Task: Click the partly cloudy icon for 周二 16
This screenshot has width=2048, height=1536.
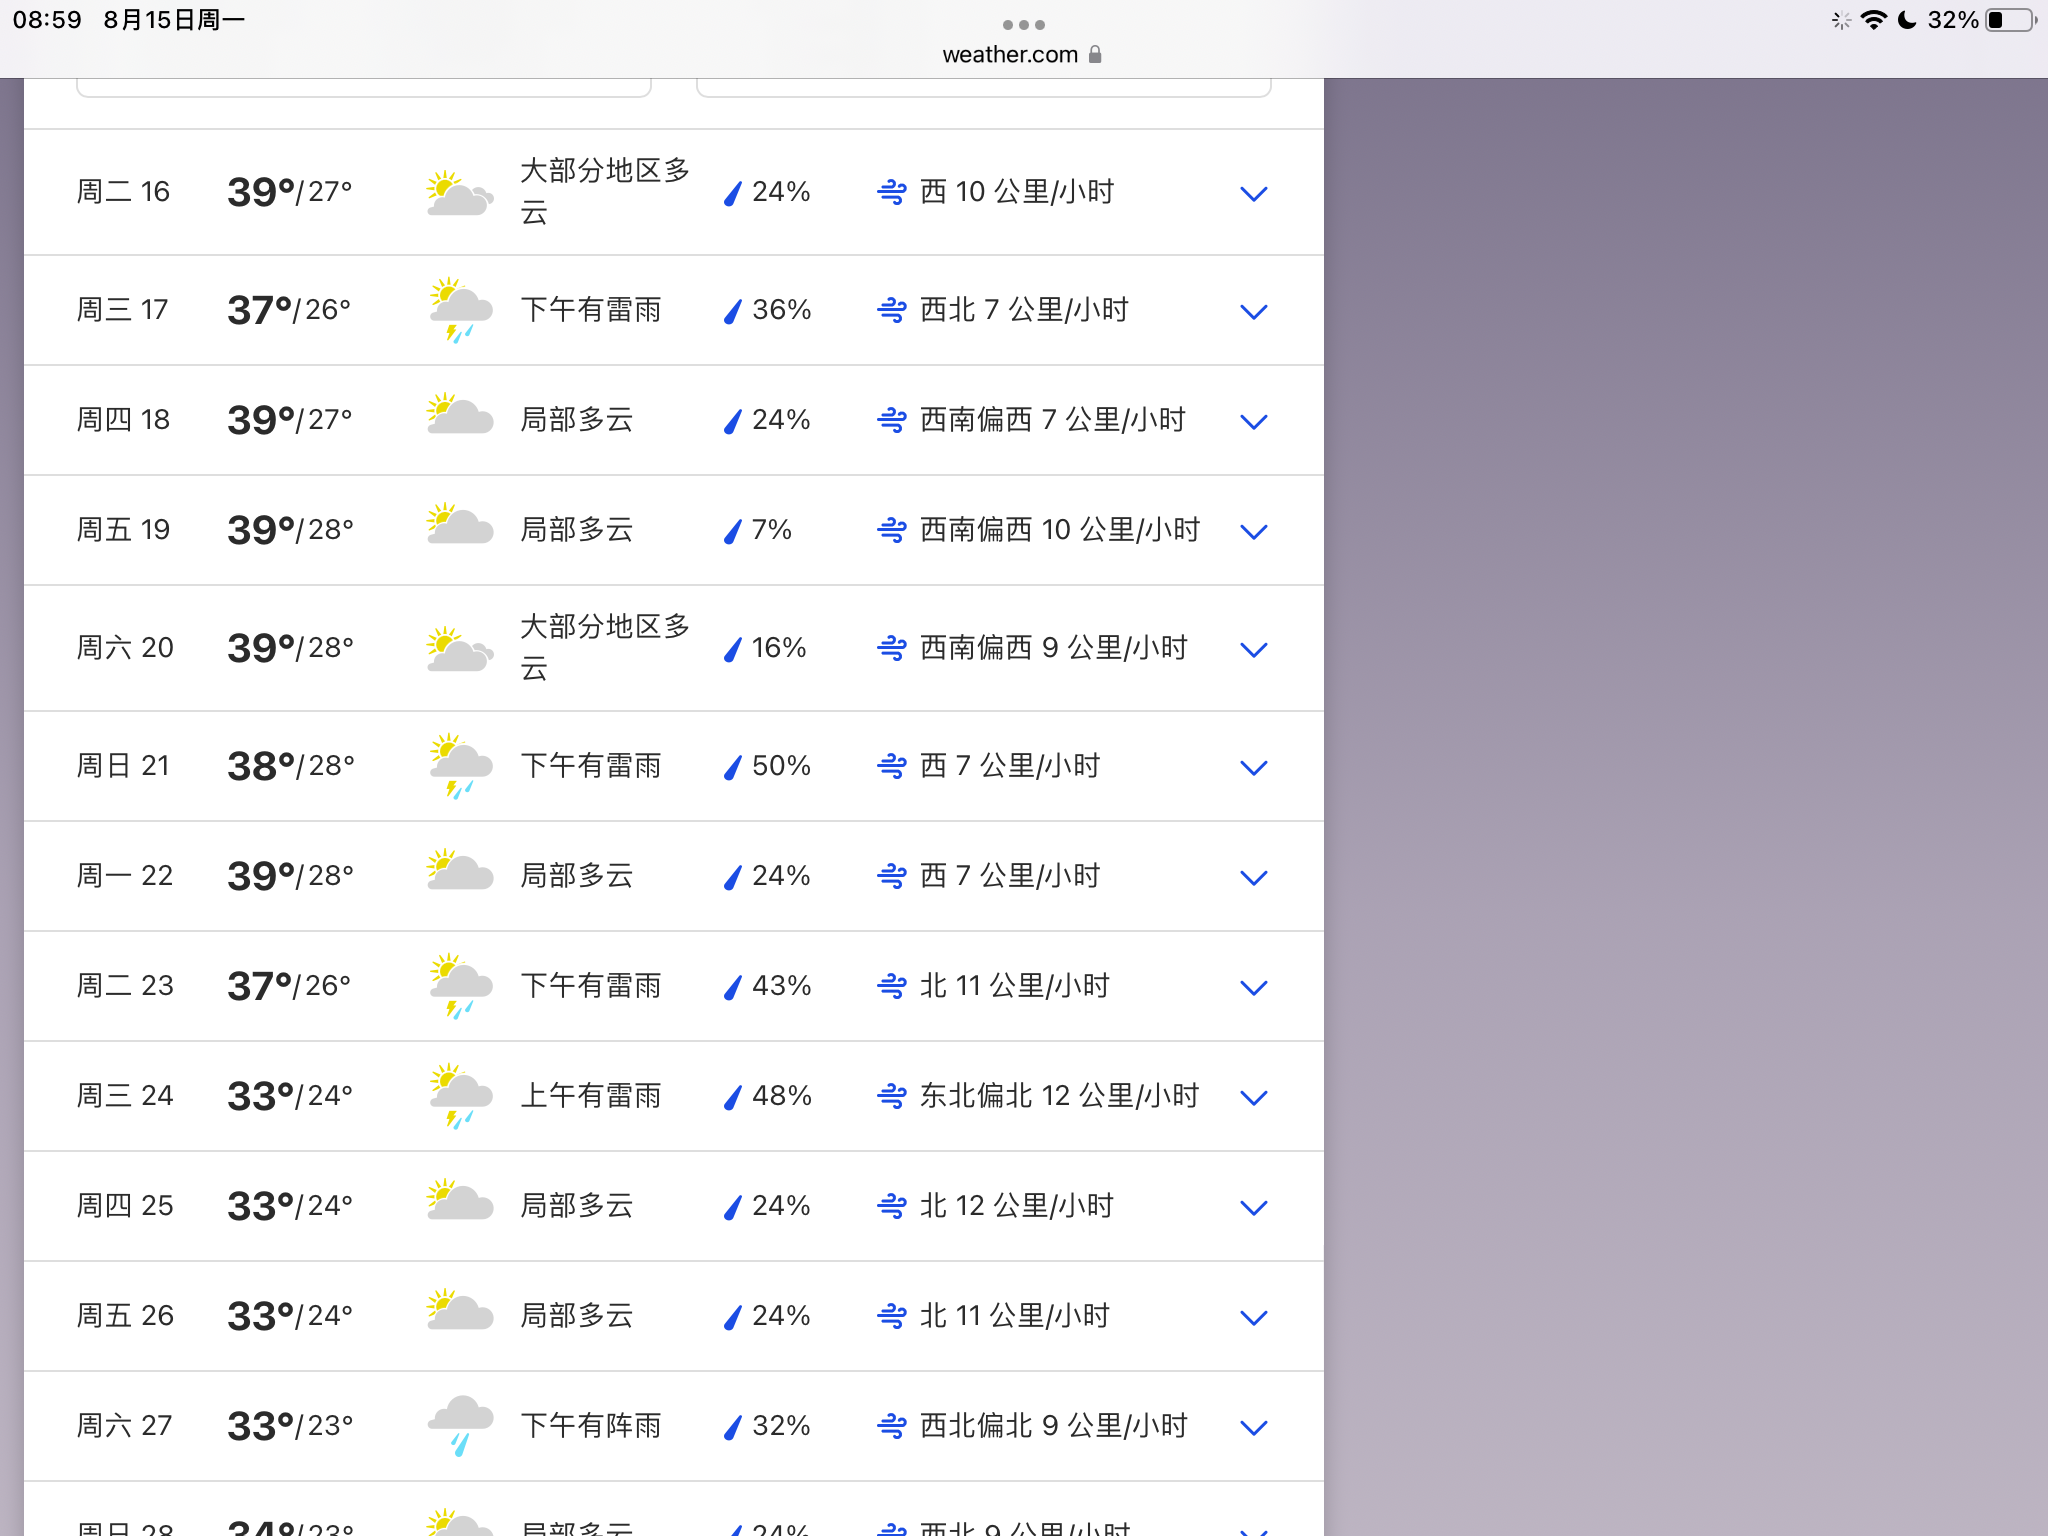Action: [459, 193]
